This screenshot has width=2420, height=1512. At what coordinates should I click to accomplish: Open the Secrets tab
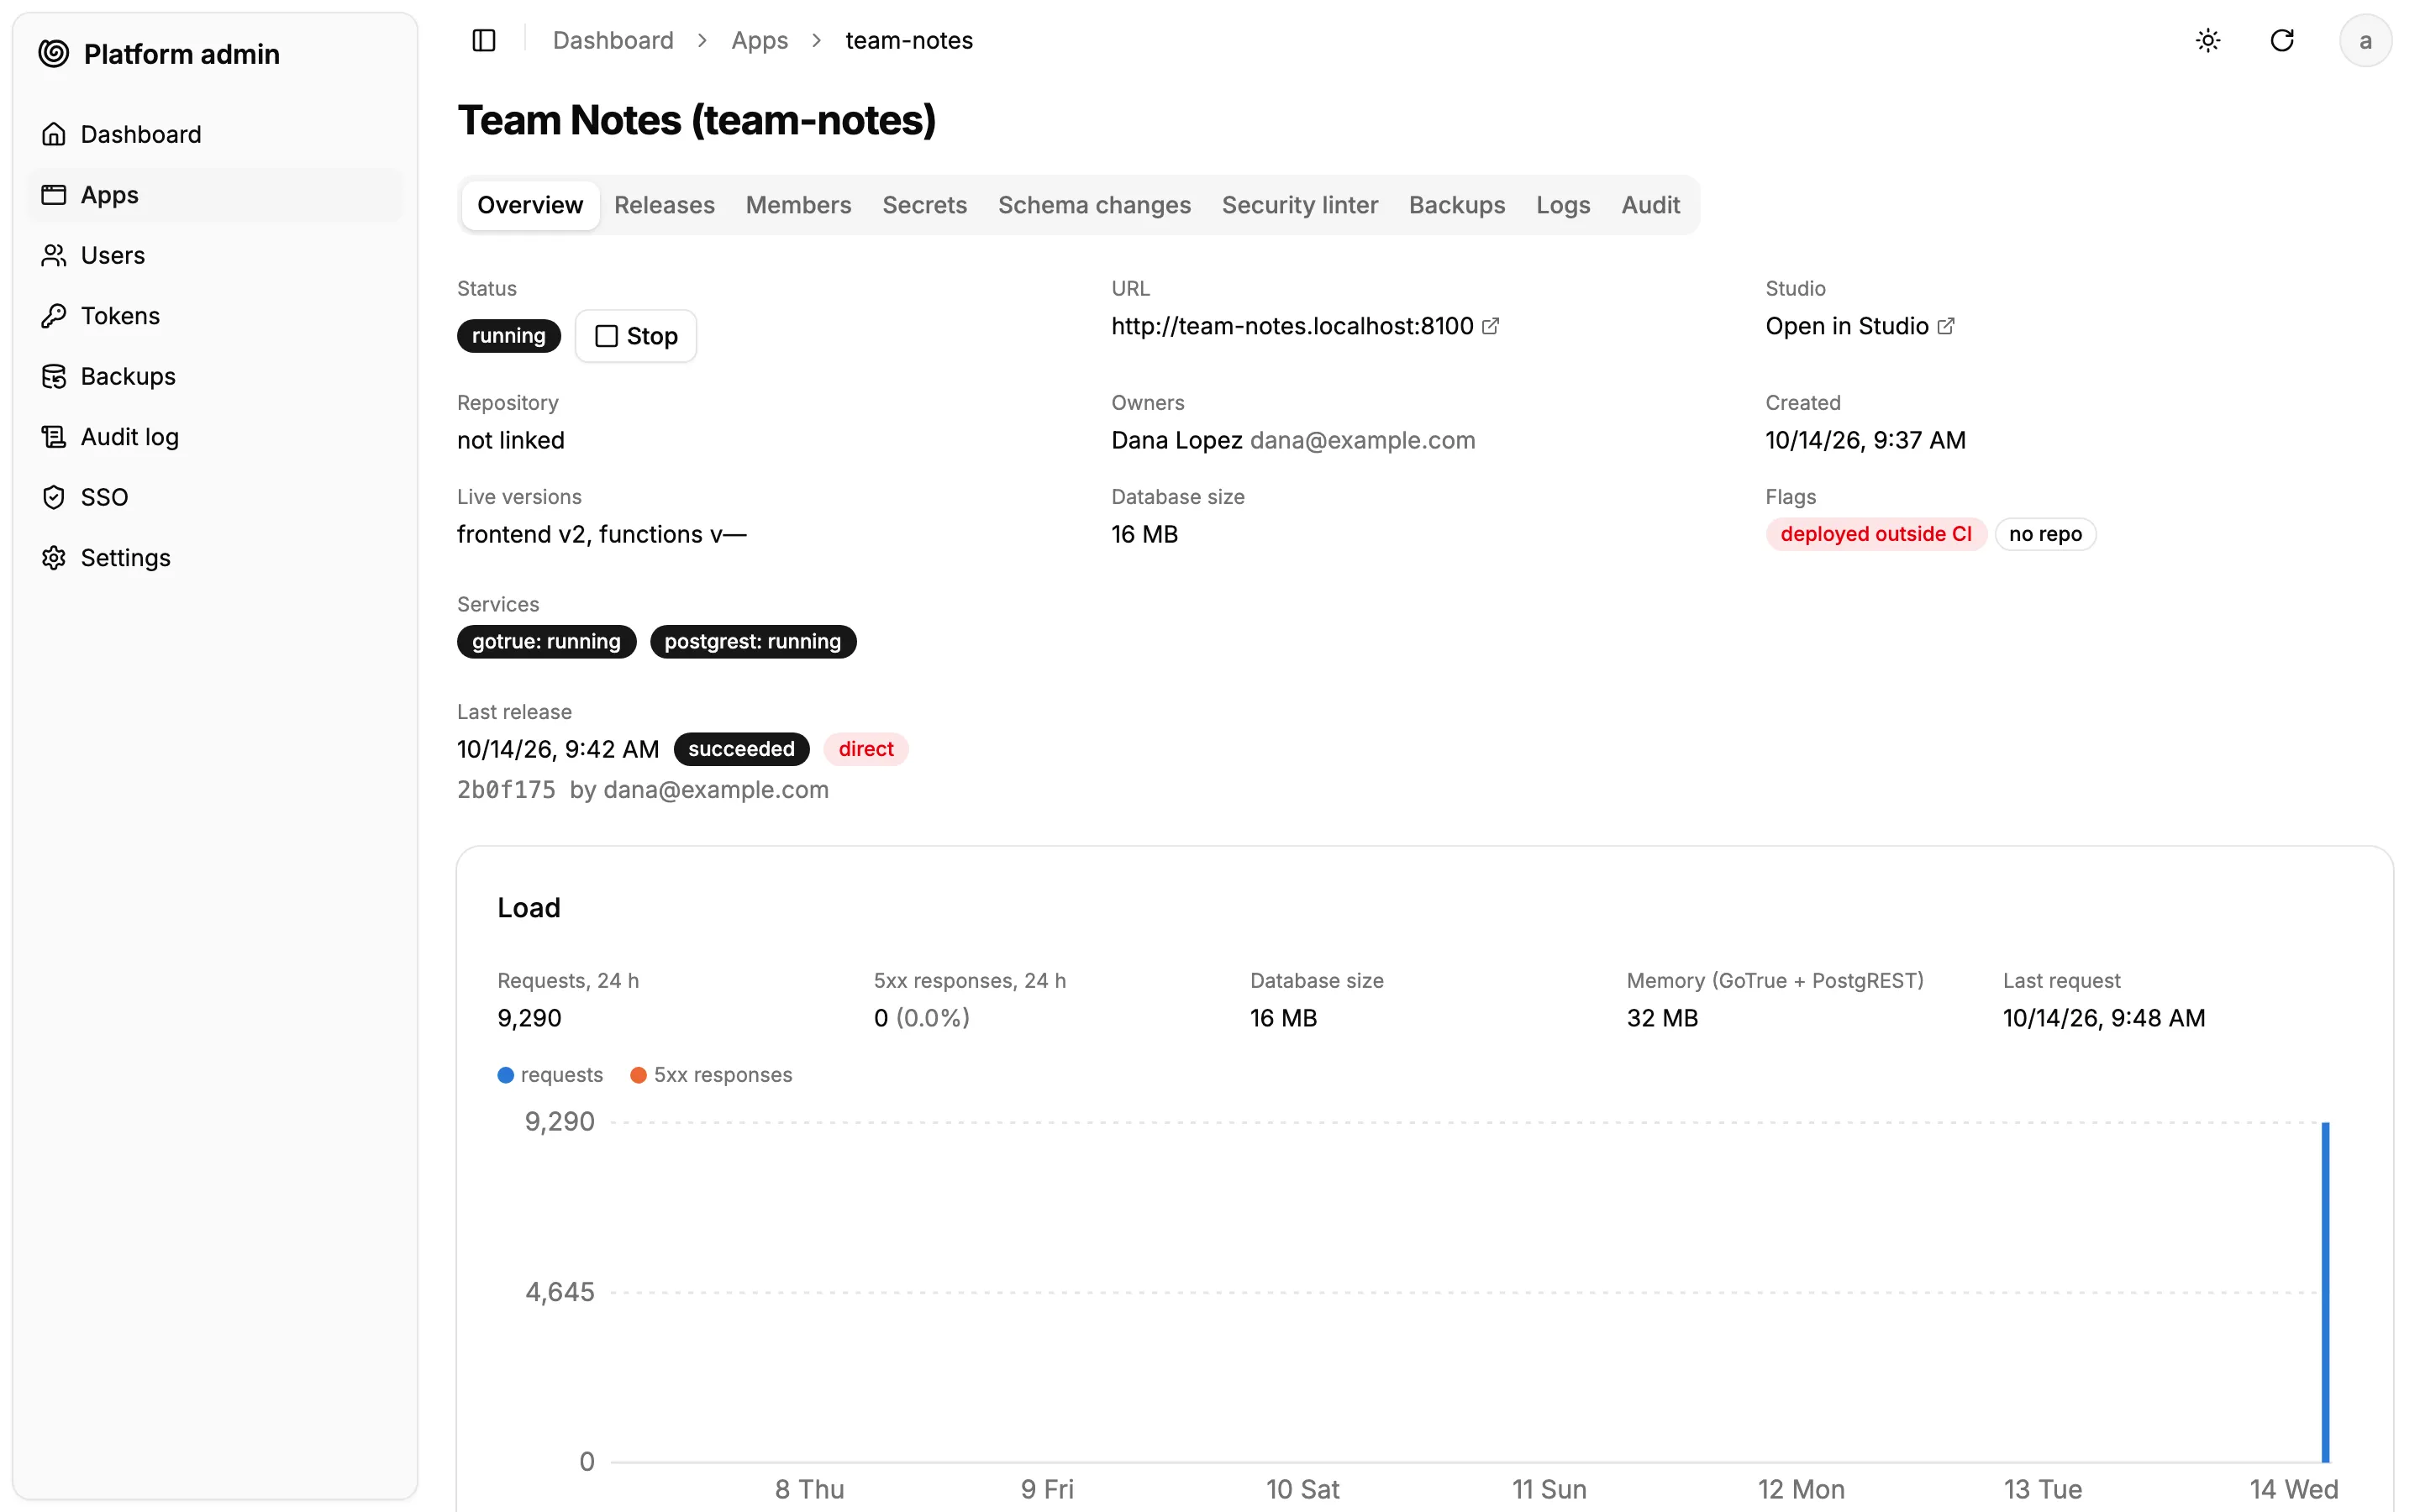pyautogui.click(x=924, y=205)
